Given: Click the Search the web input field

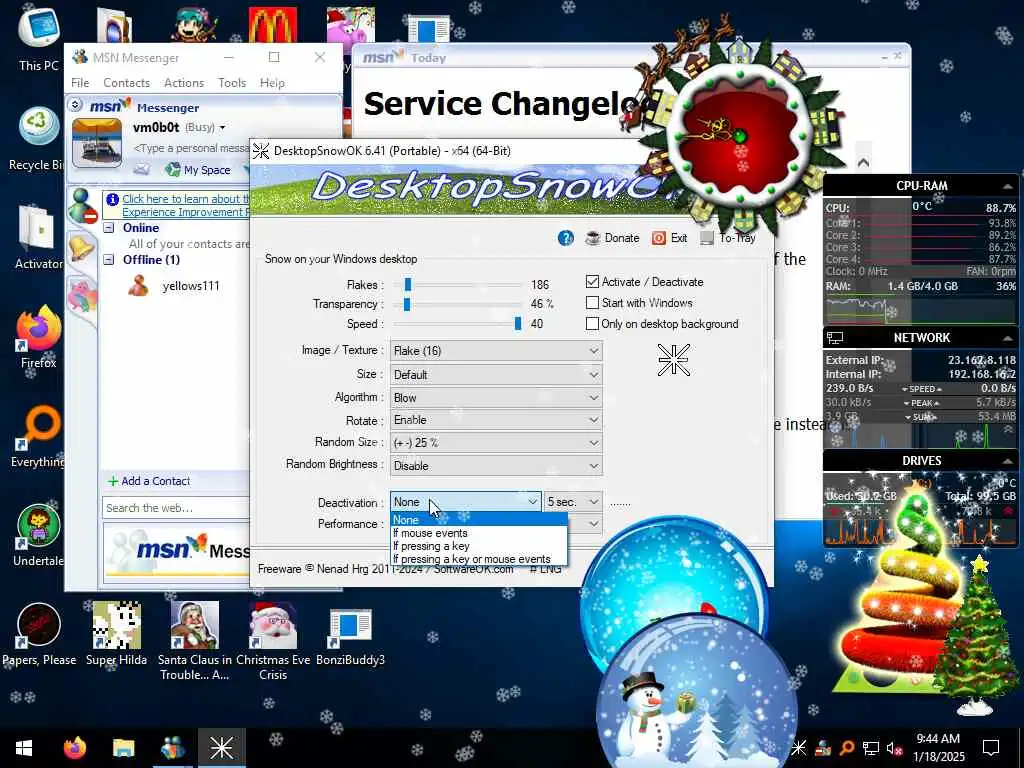Looking at the screenshot, I should coord(176,508).
